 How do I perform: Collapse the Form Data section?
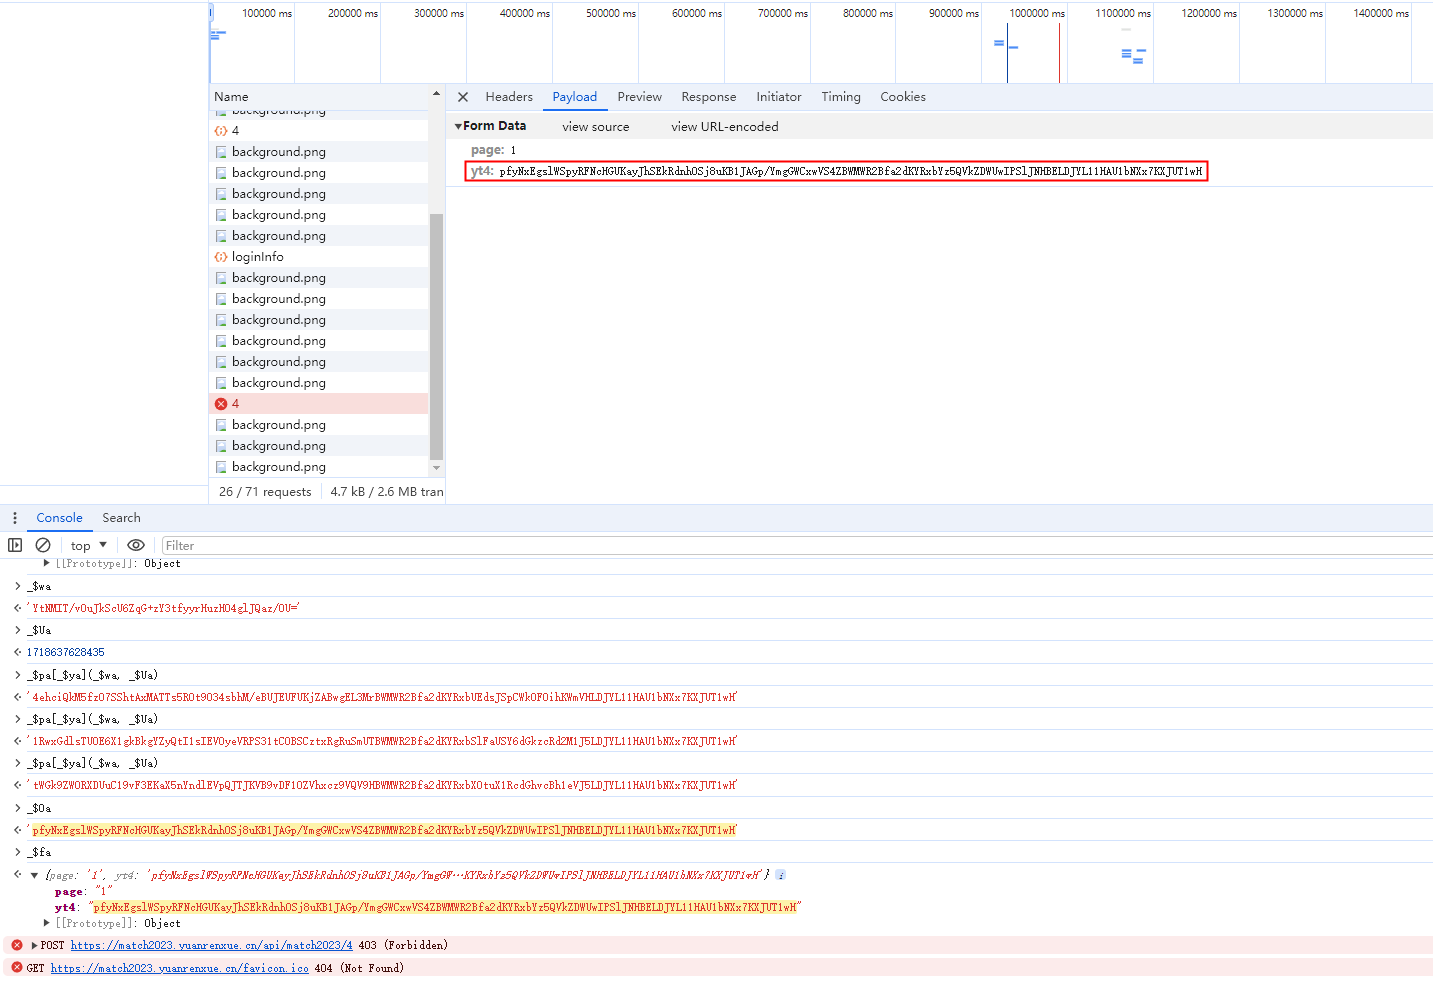pos(459,126)
